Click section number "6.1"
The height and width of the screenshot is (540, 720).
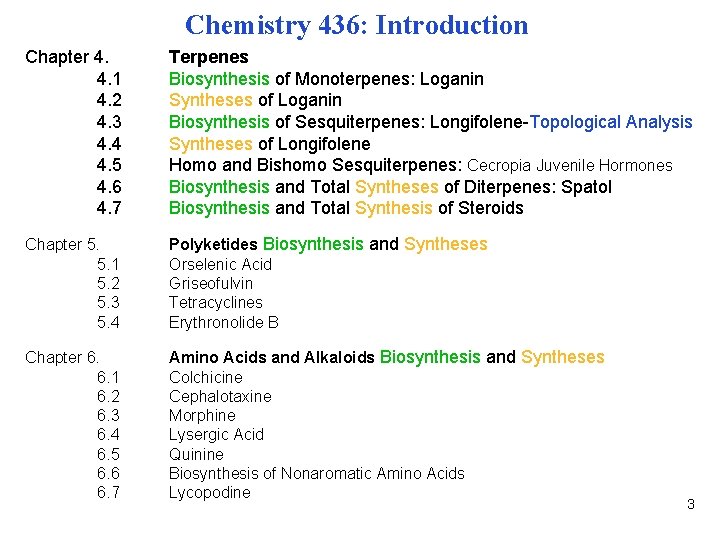coord(108,377)
